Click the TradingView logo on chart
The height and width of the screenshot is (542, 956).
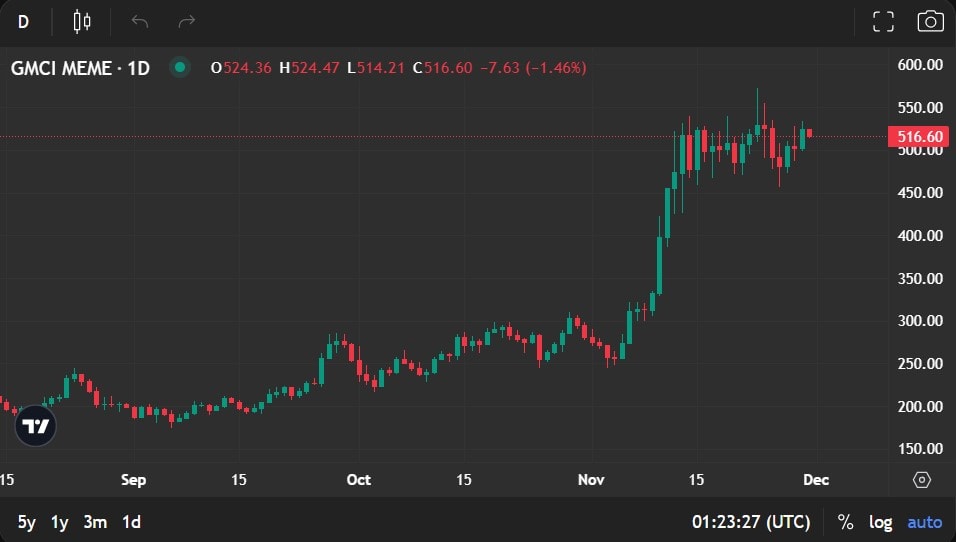point(36,426)
